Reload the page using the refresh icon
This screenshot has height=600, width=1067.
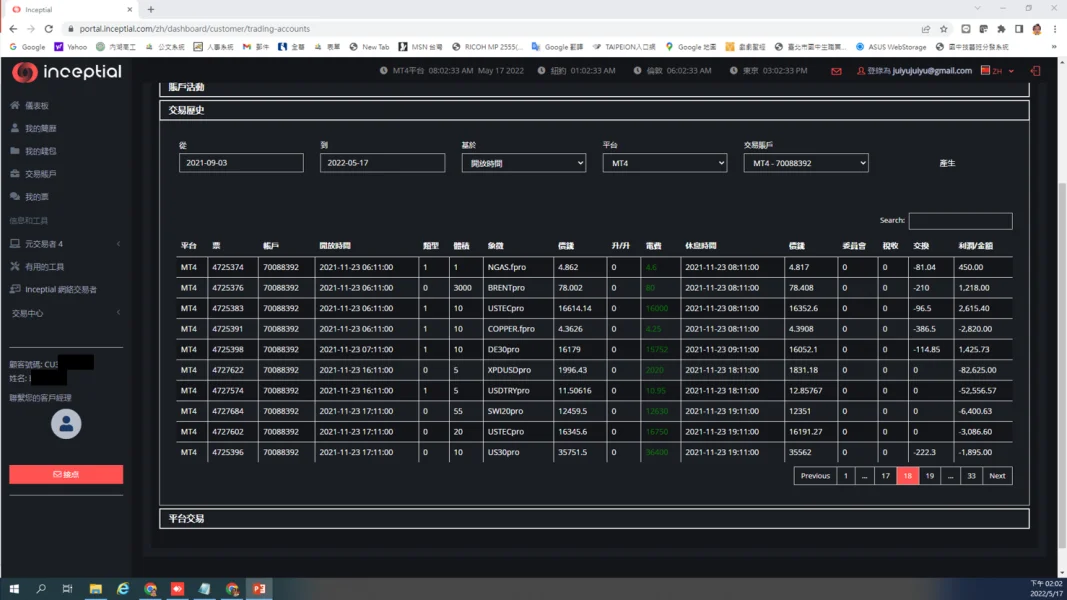[x=49, y=29]
